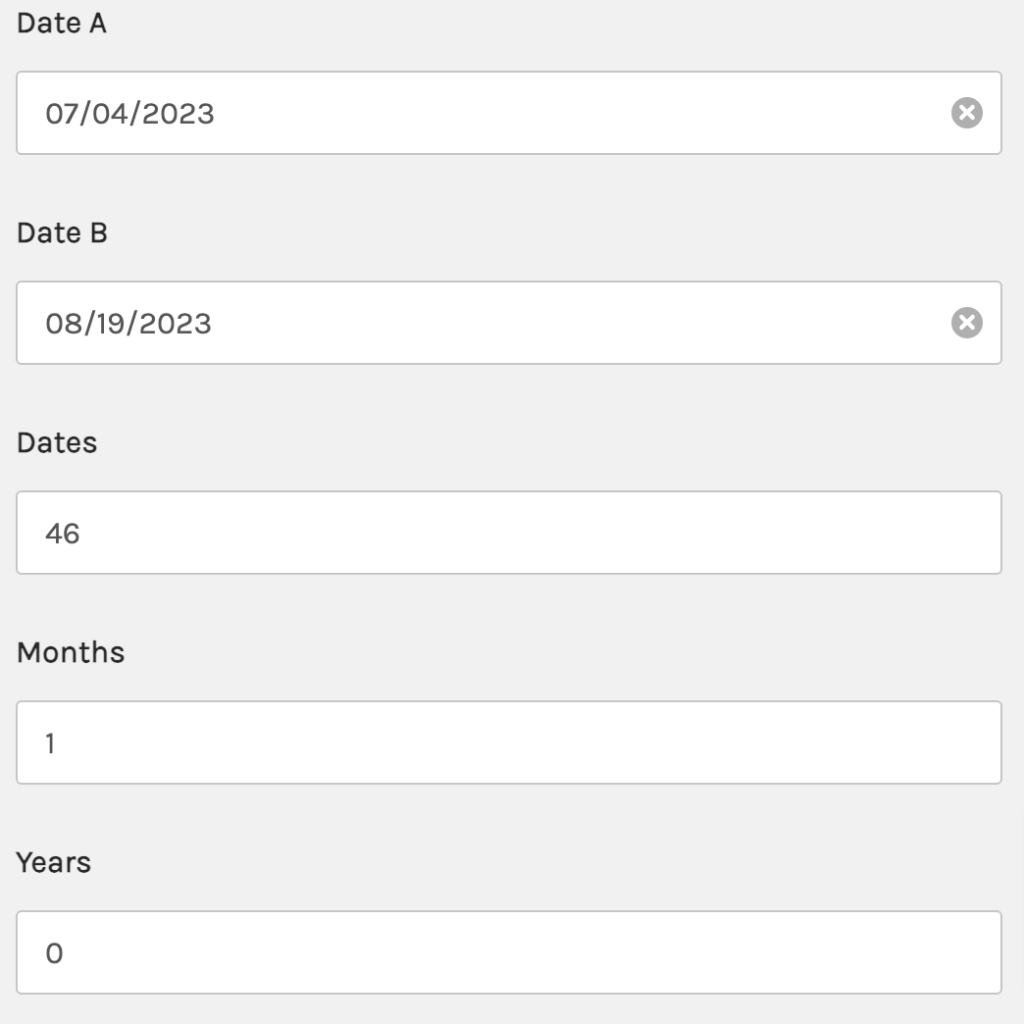Focus the Date B input field
Screen dimensions: 1024x1024
tap(509, 323)
